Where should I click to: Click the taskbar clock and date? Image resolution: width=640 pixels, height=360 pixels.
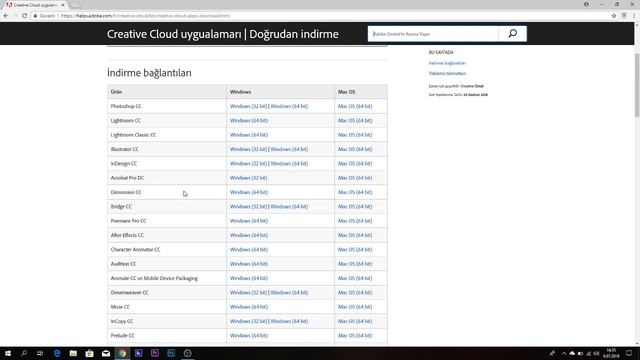[x=611, y=353]
